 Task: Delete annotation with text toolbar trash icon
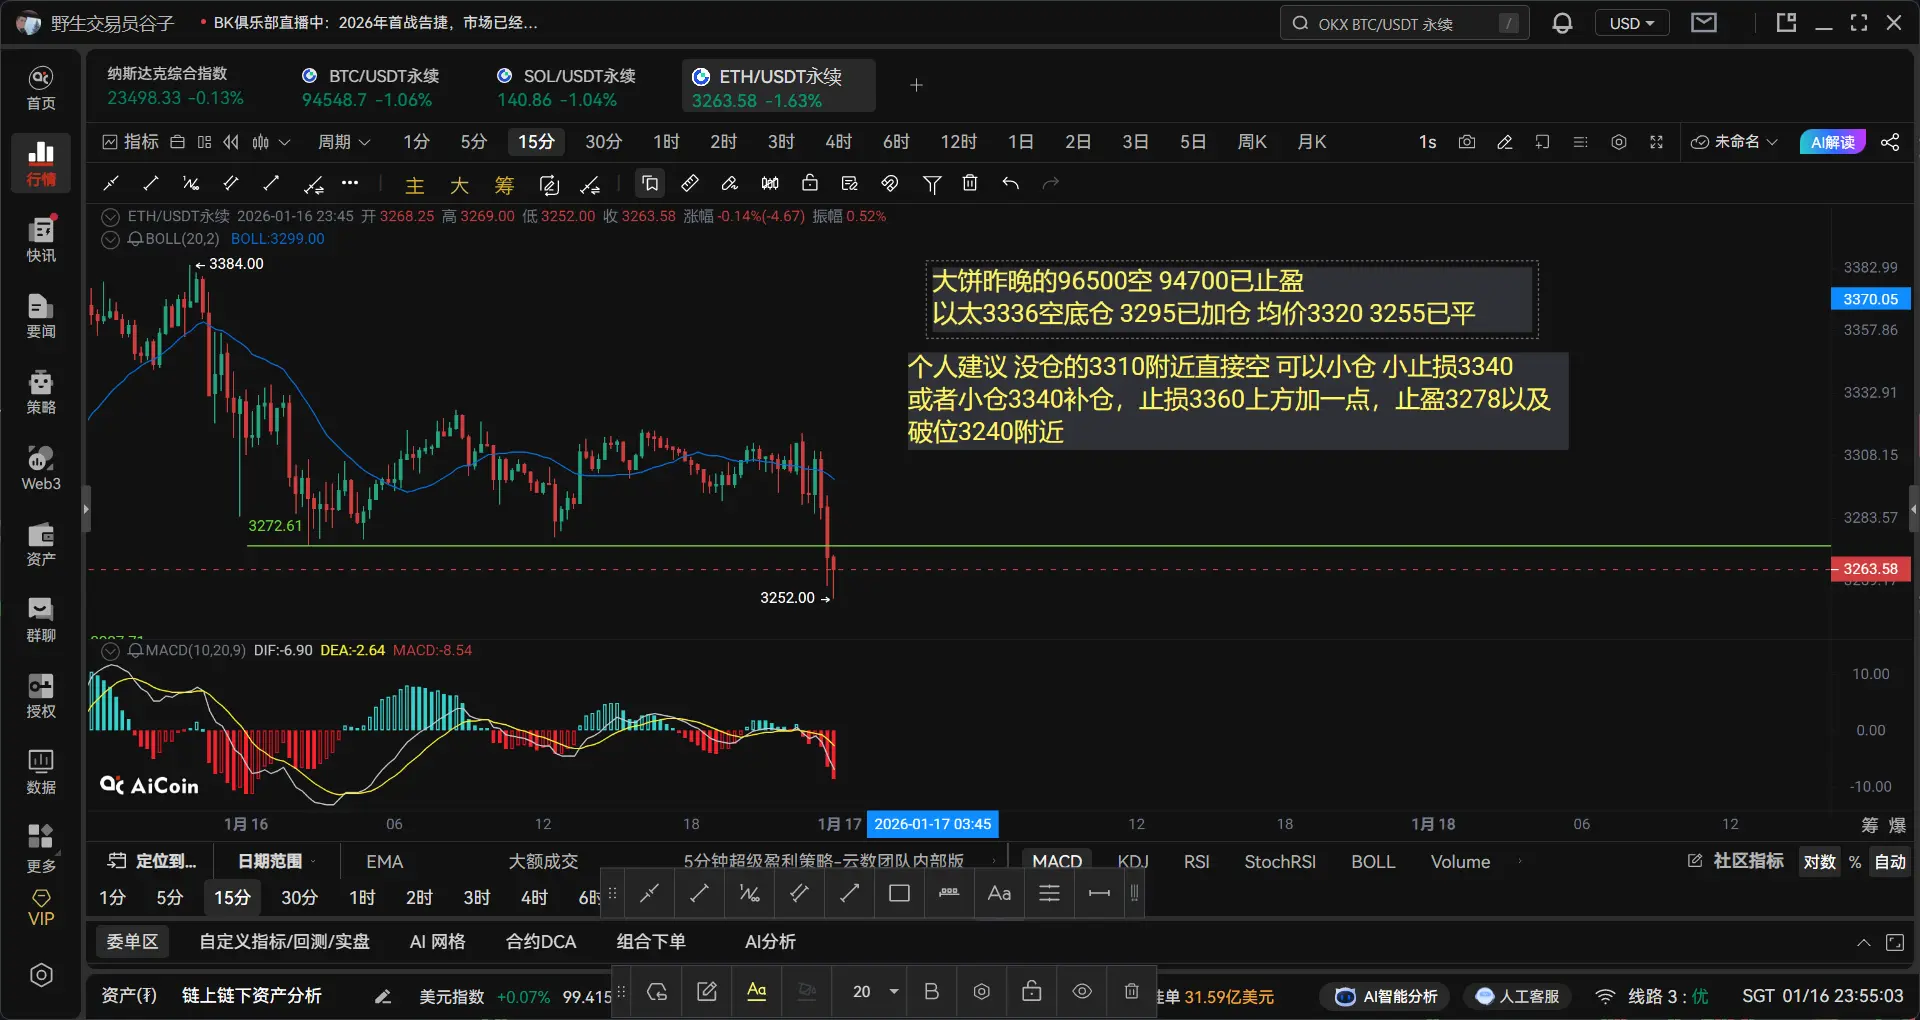coord(1131,991)
